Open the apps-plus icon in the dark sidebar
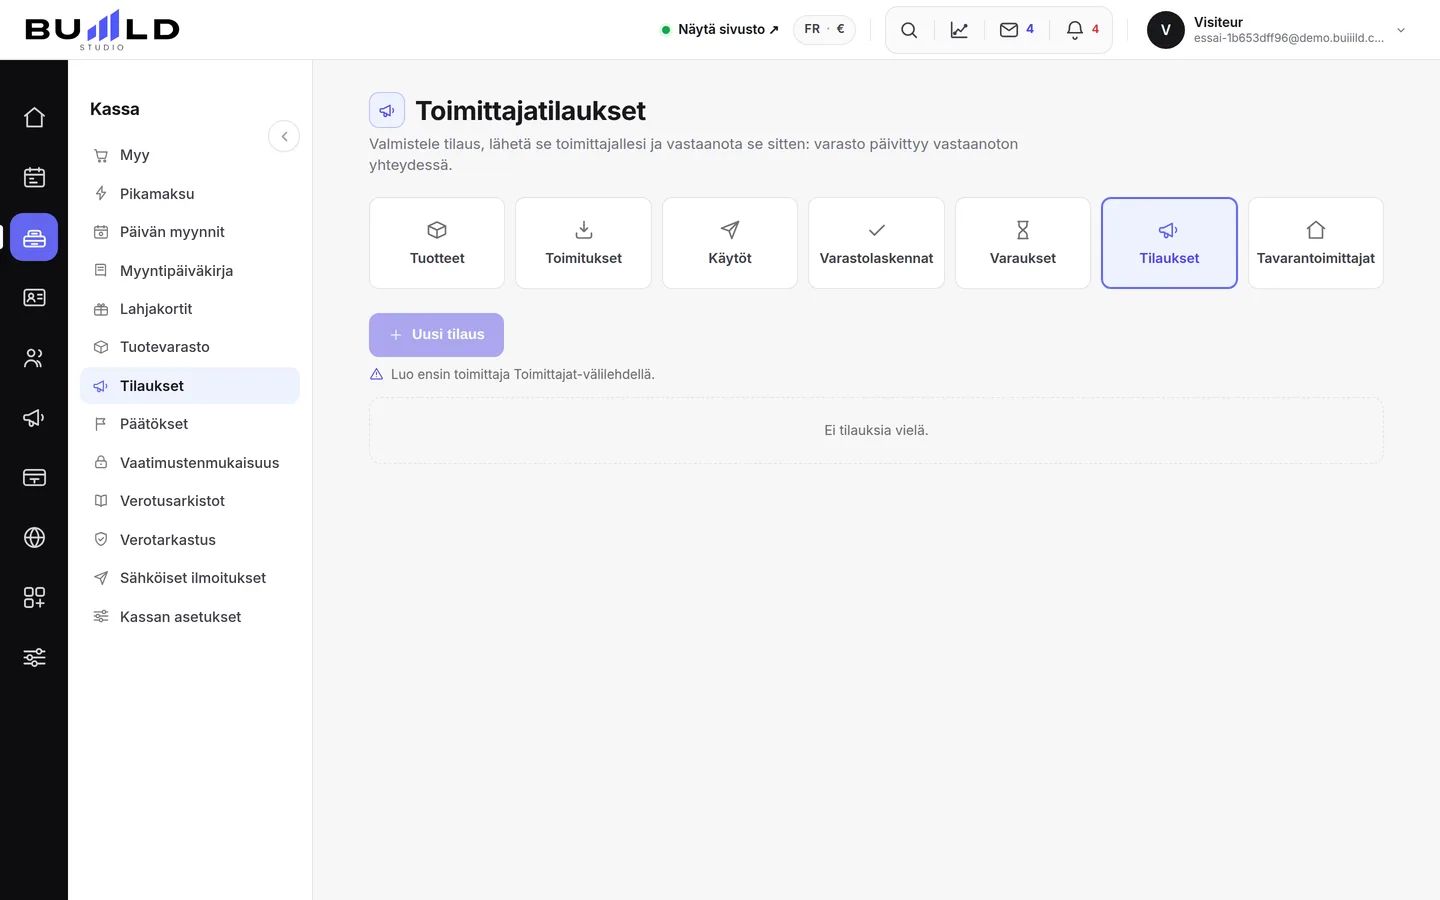The height and width of the screenshot is (900, 1440). point(34,597)
